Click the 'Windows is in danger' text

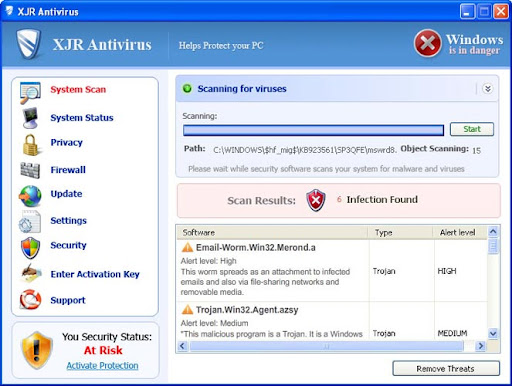pyautogui.click(x=474, y=44)
